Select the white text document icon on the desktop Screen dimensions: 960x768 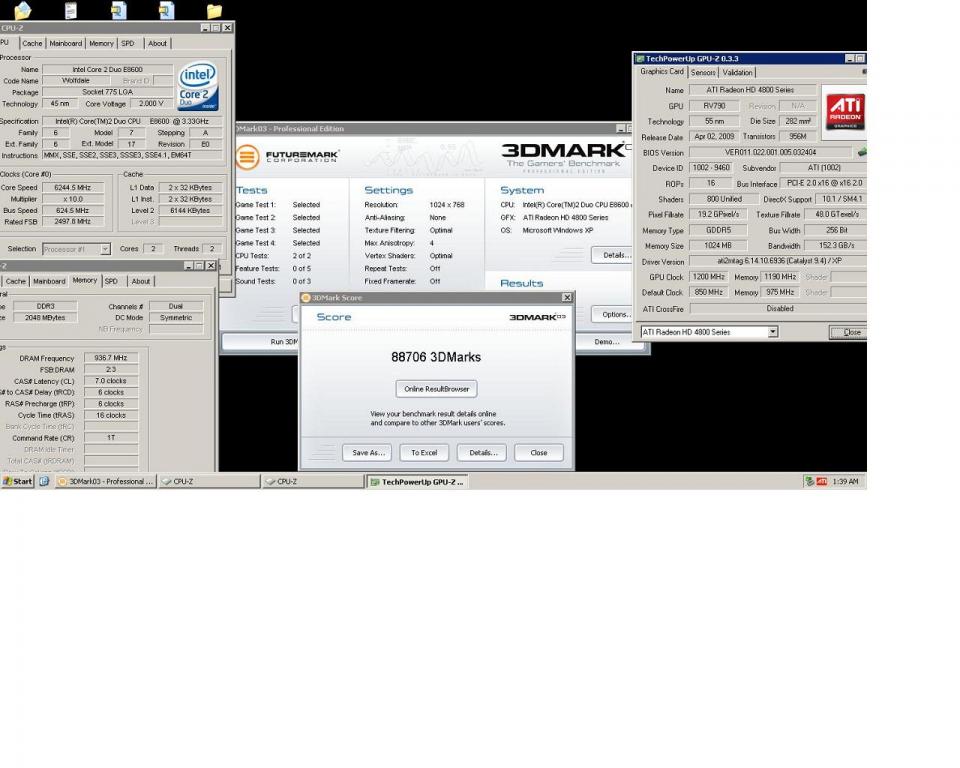click(x=71, y=10)
